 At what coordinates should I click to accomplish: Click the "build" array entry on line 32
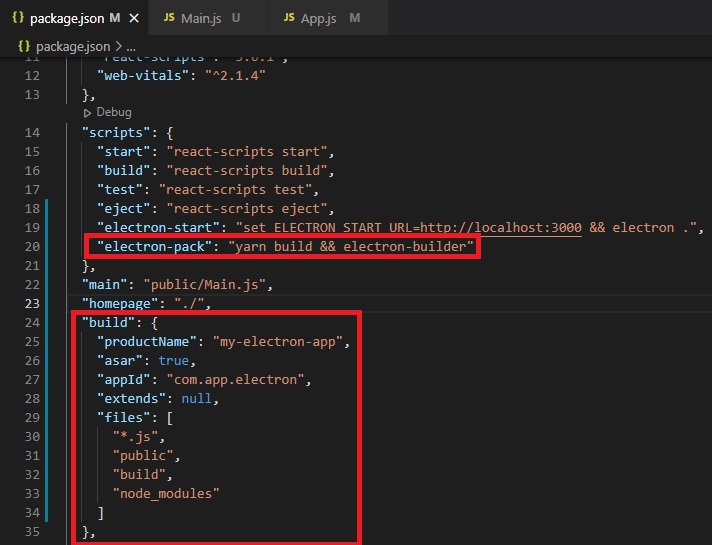tap(139, 475)
